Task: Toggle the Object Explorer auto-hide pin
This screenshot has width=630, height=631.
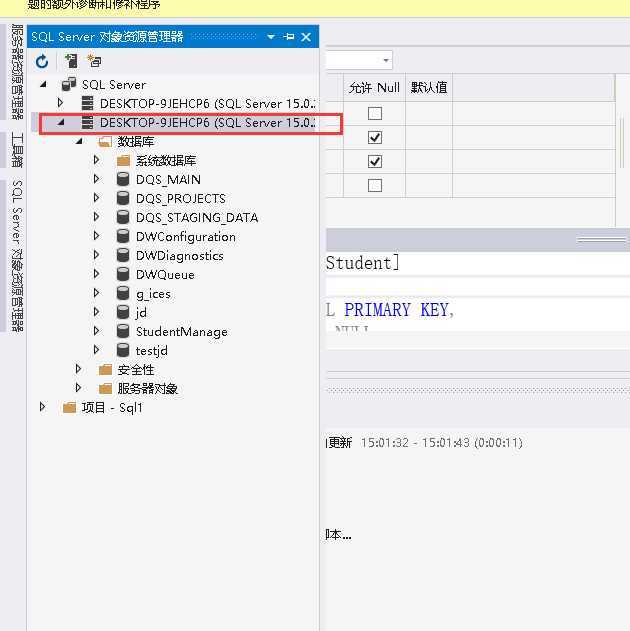Action: click(288, 37)
